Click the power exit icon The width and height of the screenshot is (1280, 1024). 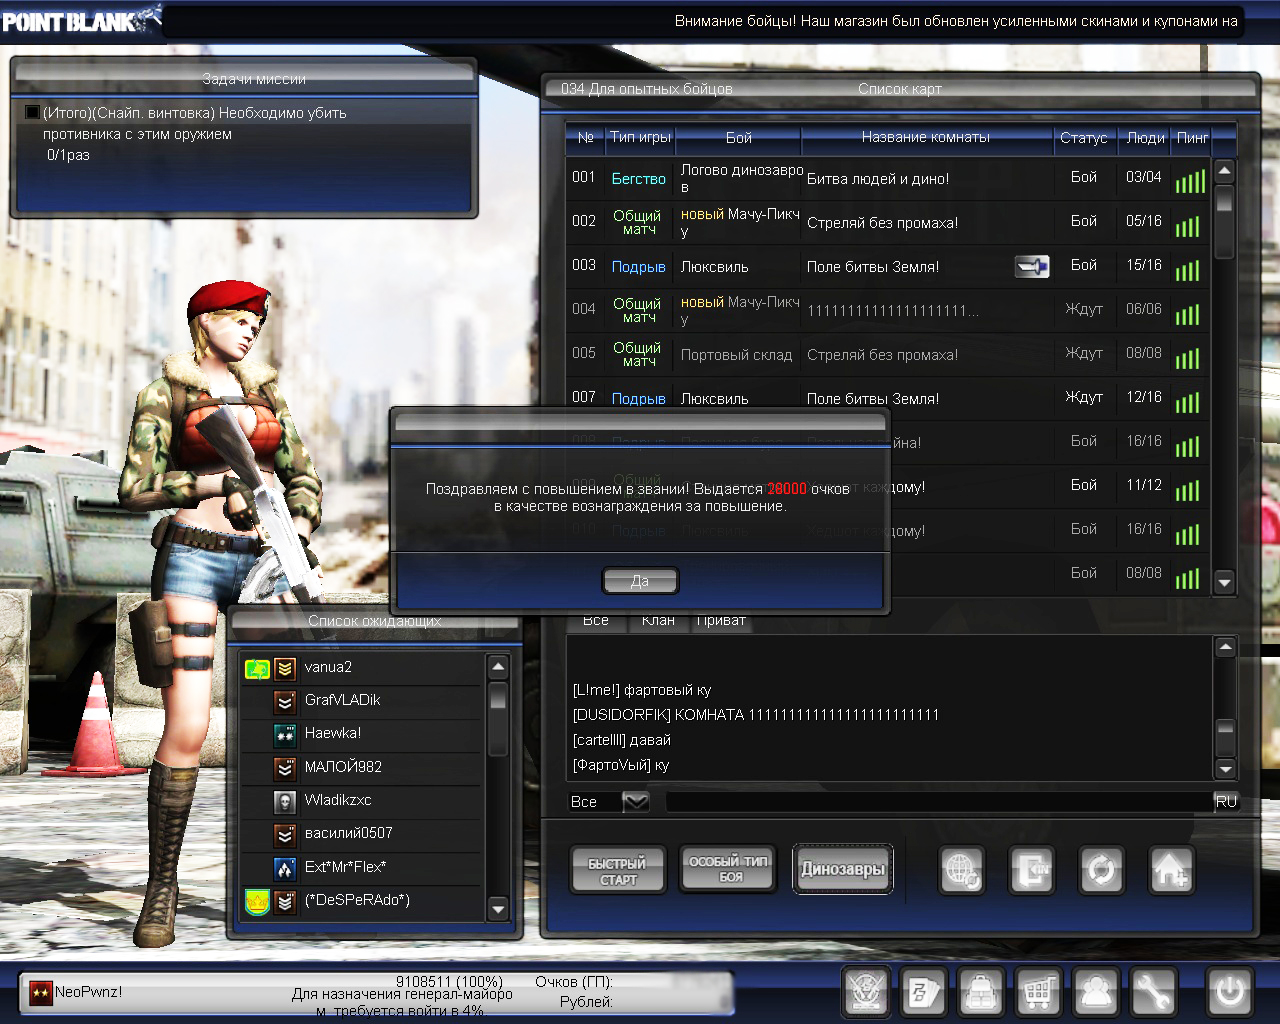1229,991
